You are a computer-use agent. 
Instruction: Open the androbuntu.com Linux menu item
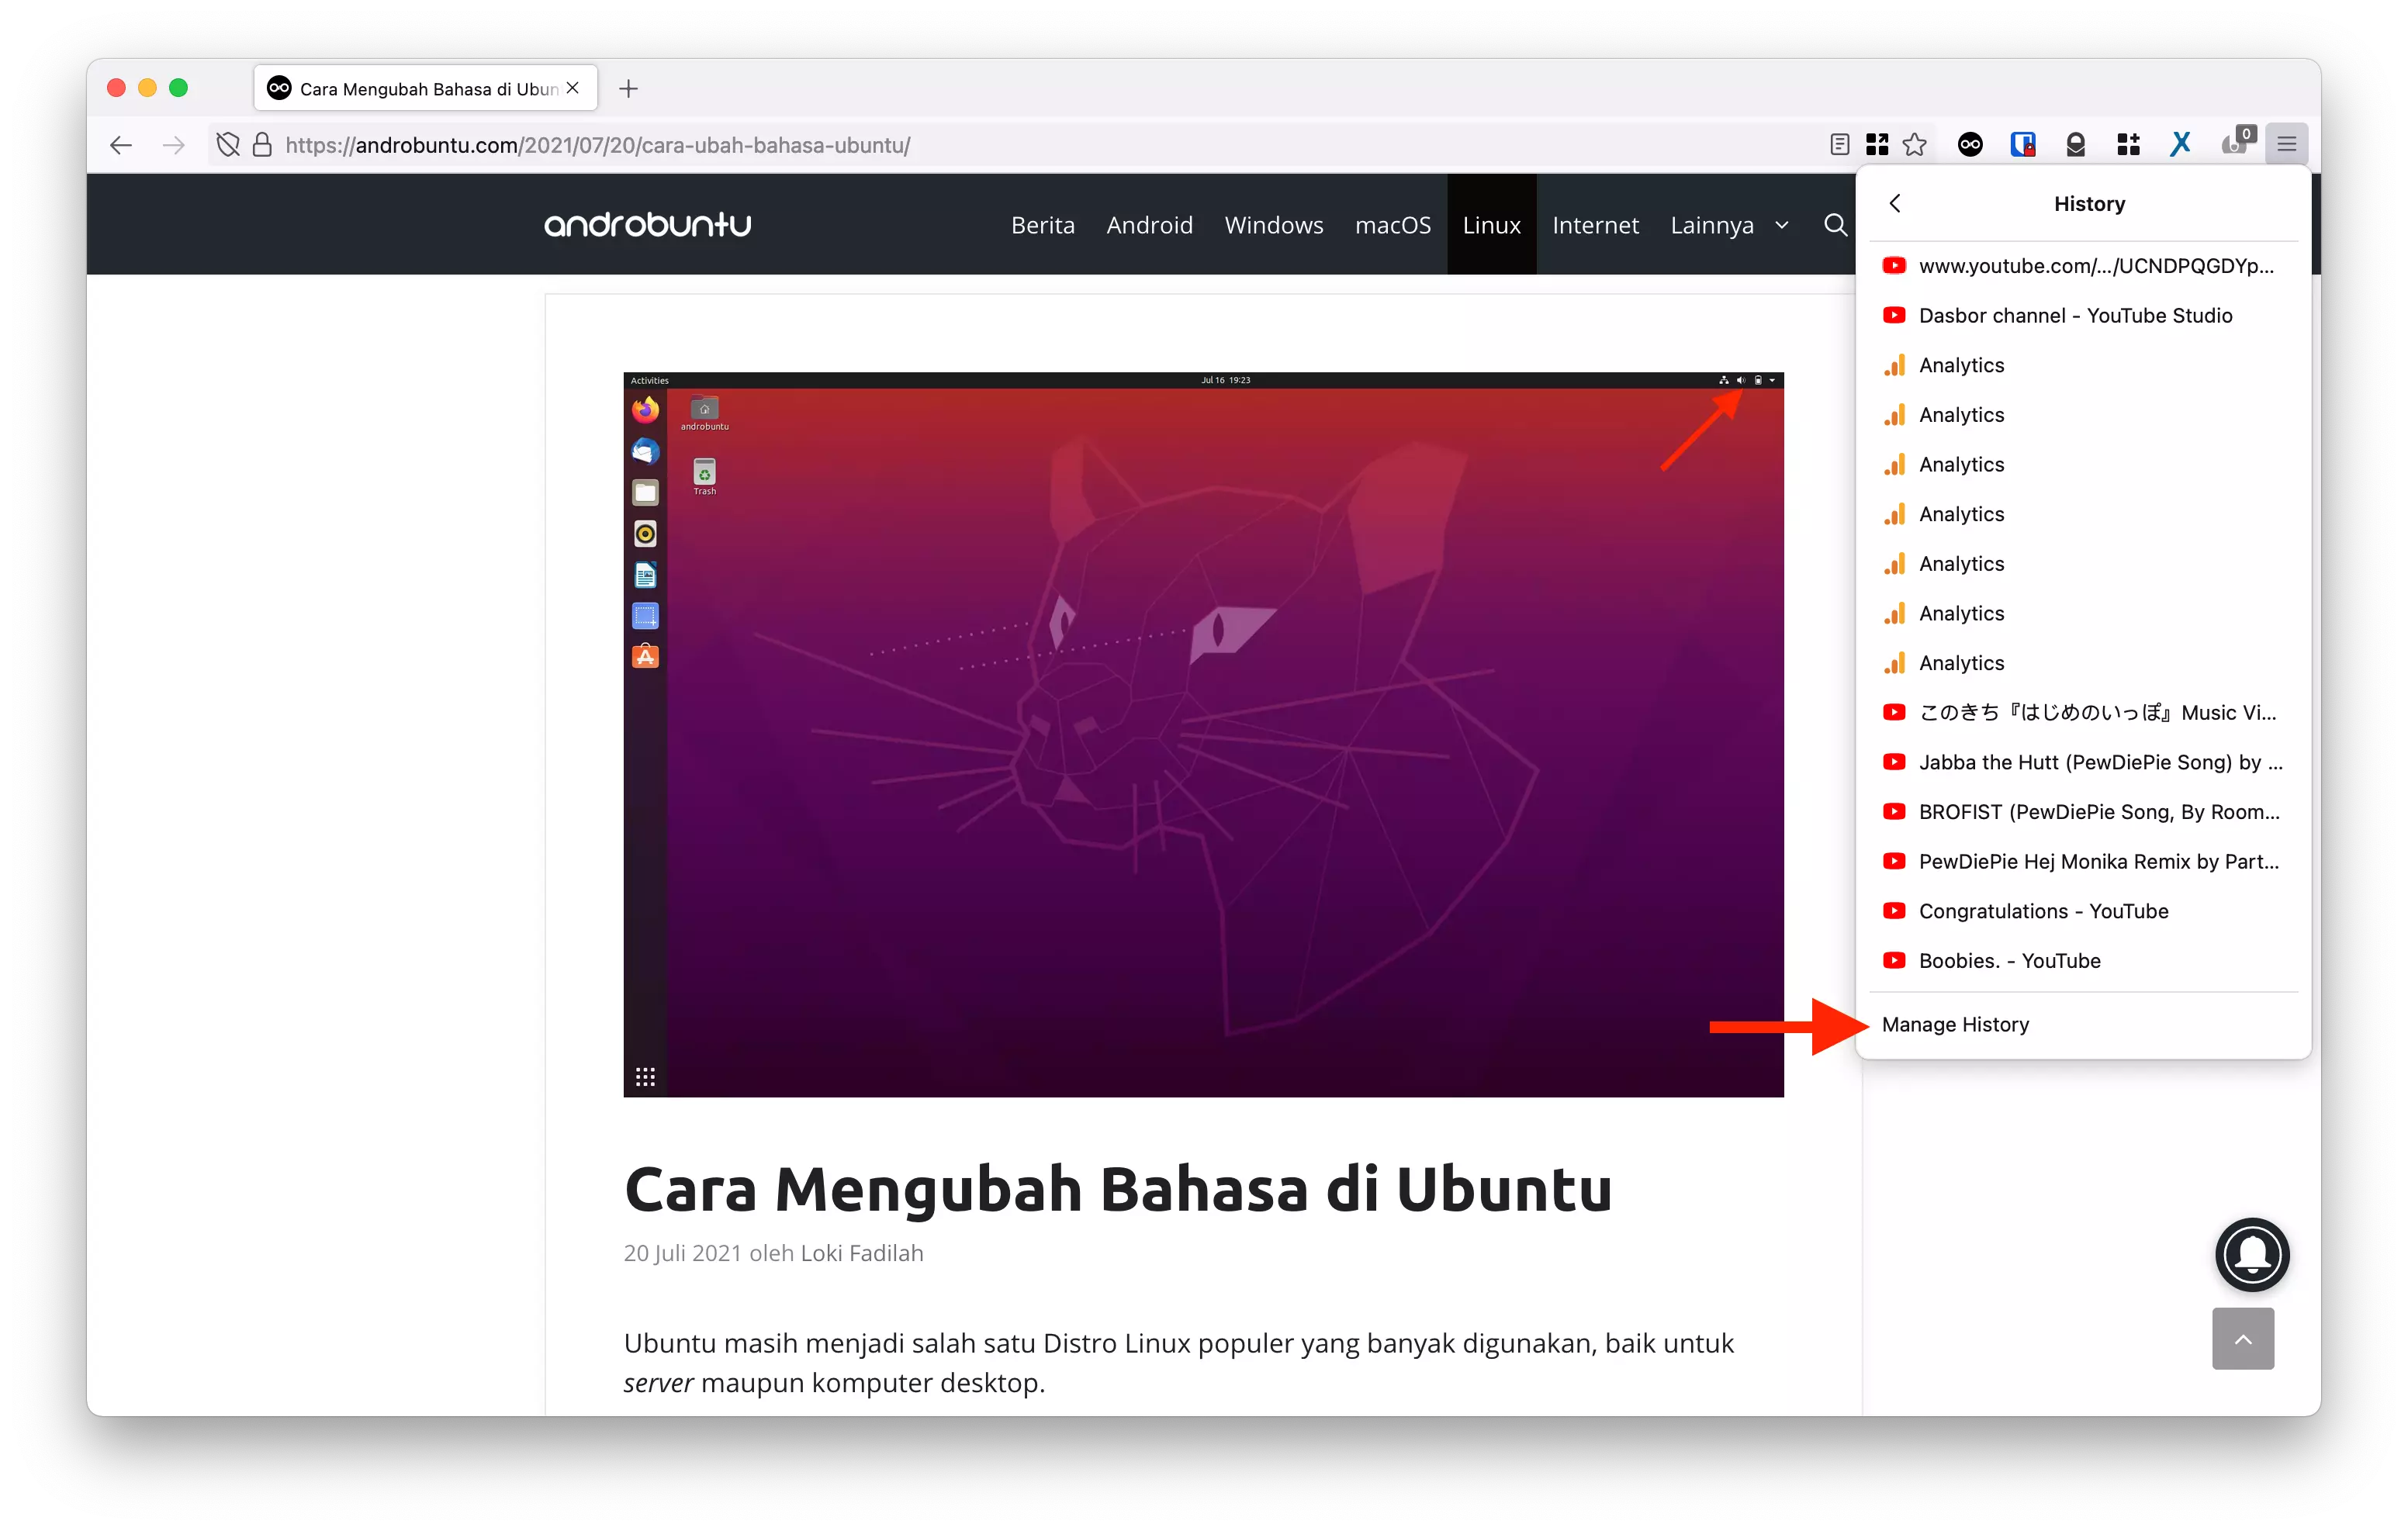pos(1490,224)
